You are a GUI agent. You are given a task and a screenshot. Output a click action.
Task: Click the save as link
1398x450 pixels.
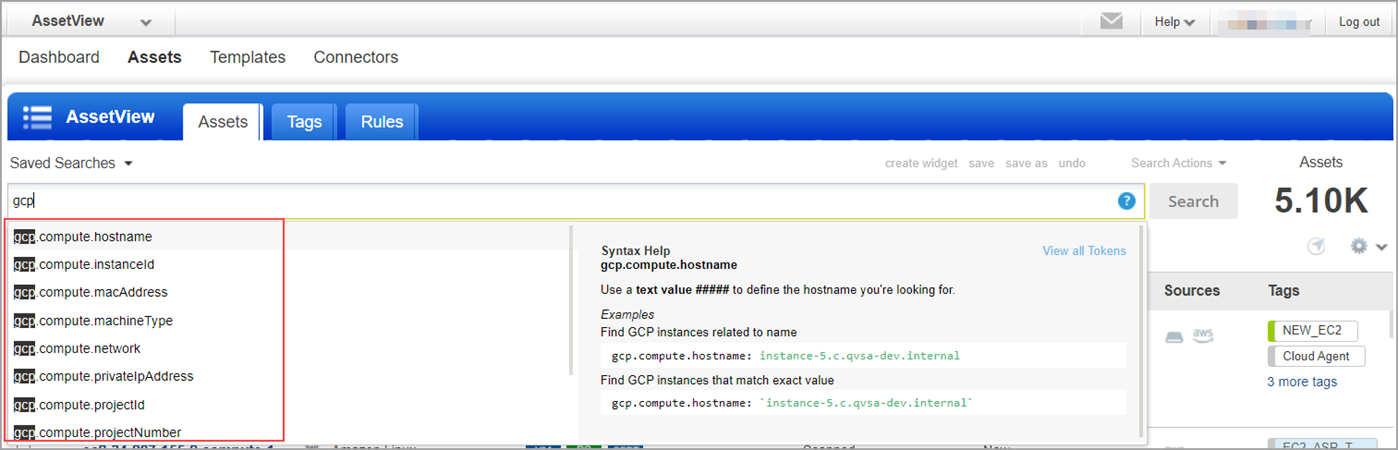click(x=1026, y=163)
